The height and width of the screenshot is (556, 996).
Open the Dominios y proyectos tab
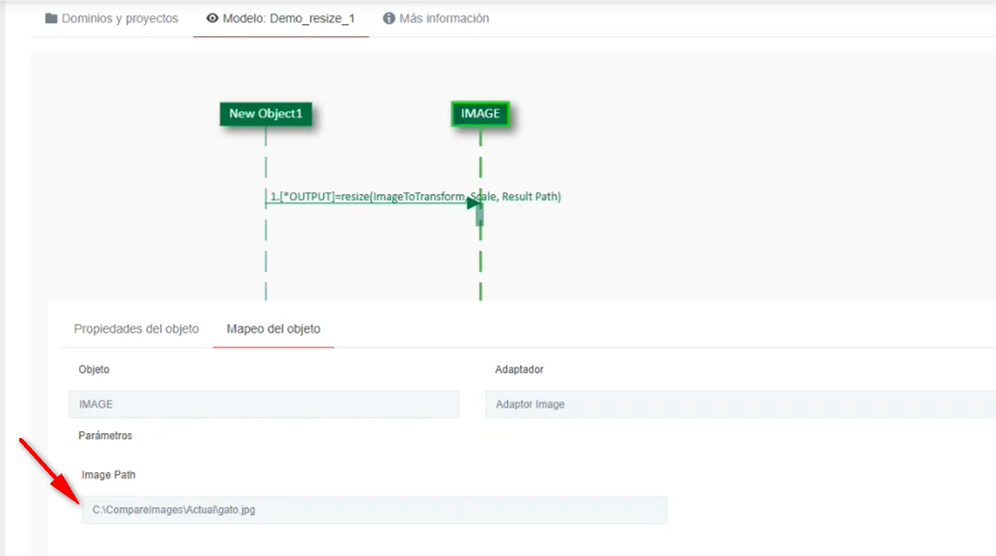point(119,19)
